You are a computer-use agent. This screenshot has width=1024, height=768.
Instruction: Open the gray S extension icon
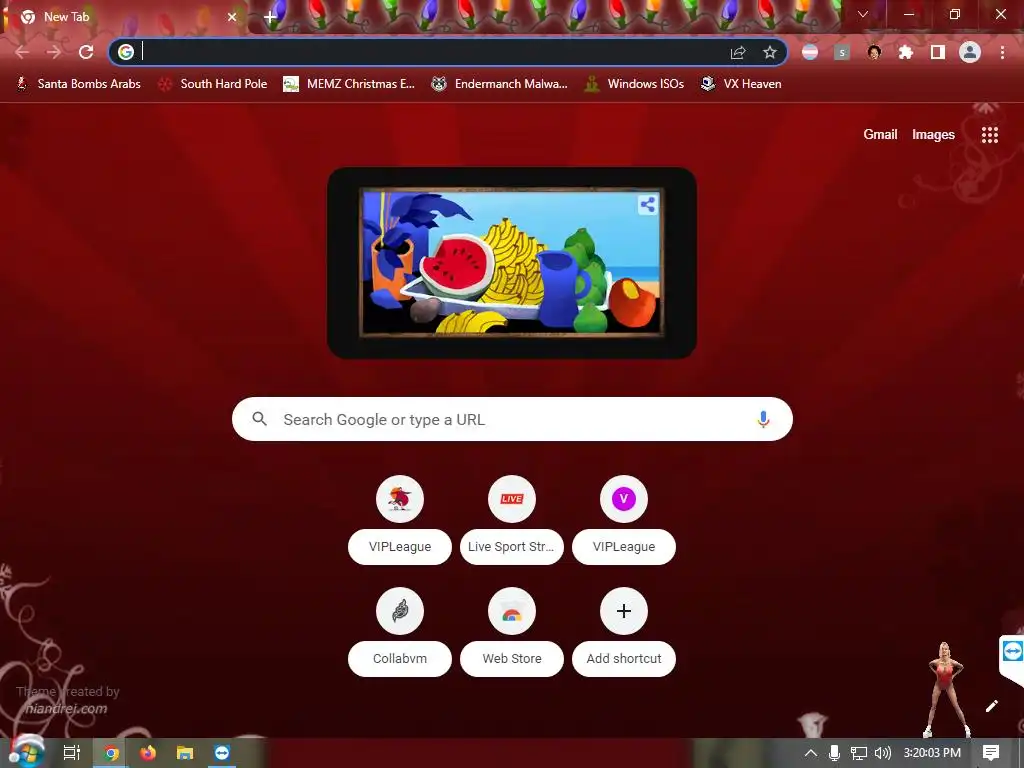tap(842, 52)
